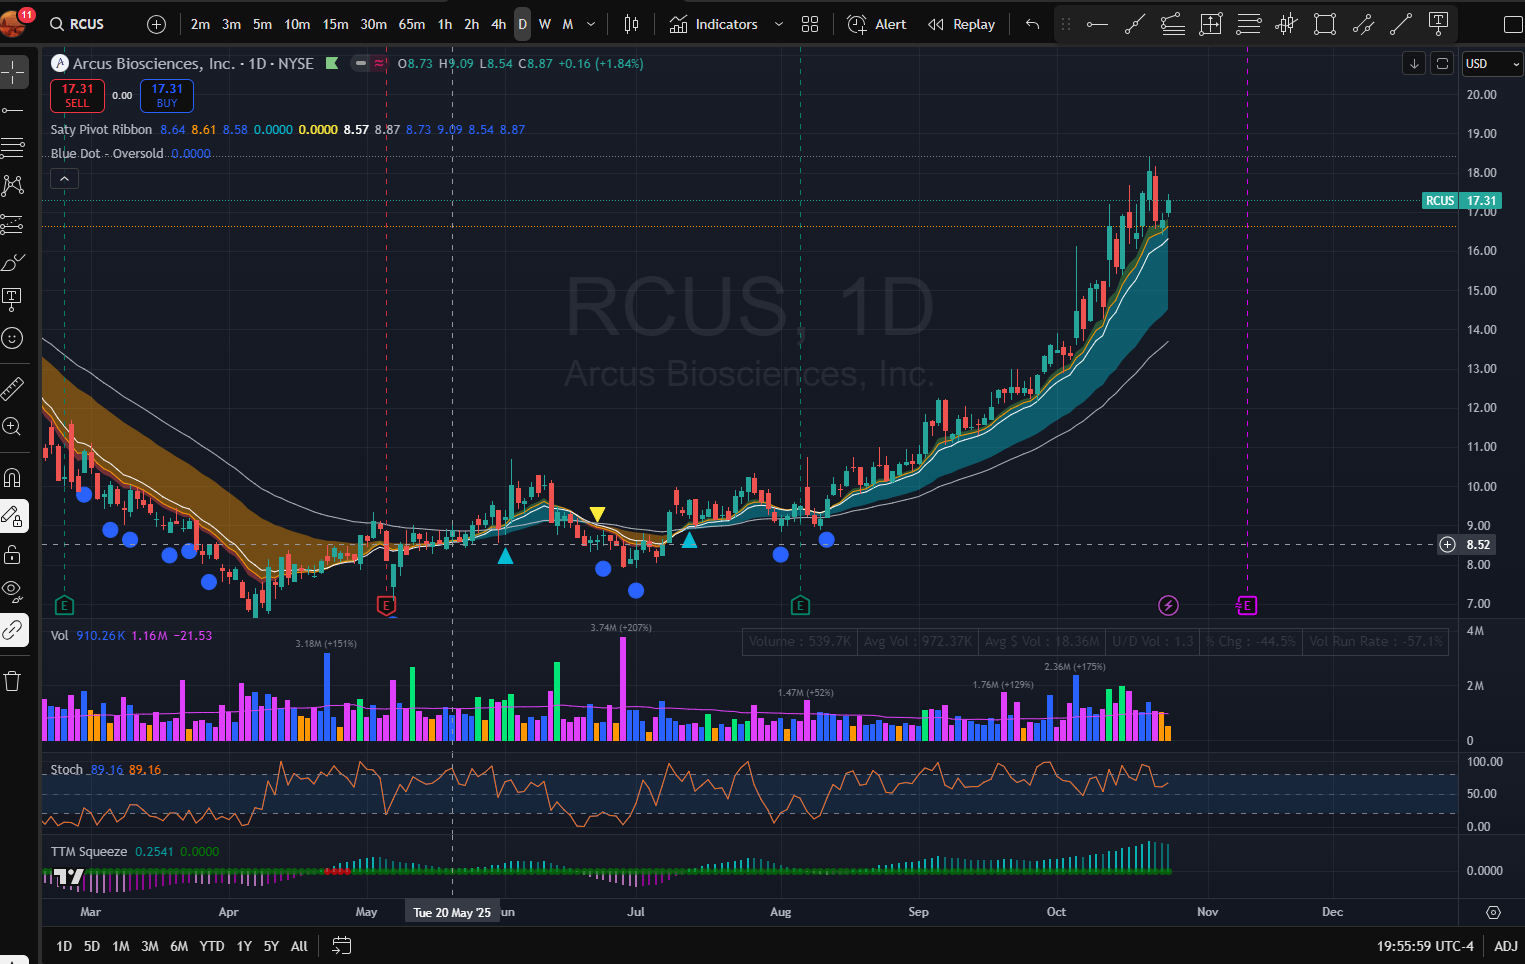Select the position measurement favorite tool

(1211, 24)
